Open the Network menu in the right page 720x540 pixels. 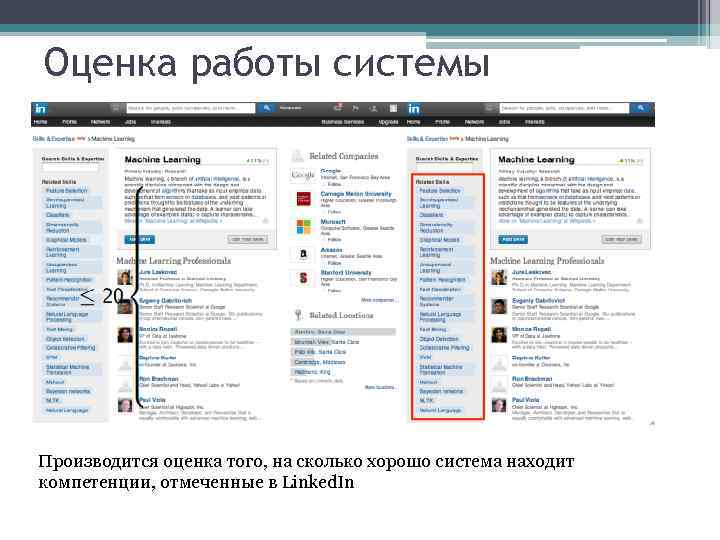[x=474, y=122]
